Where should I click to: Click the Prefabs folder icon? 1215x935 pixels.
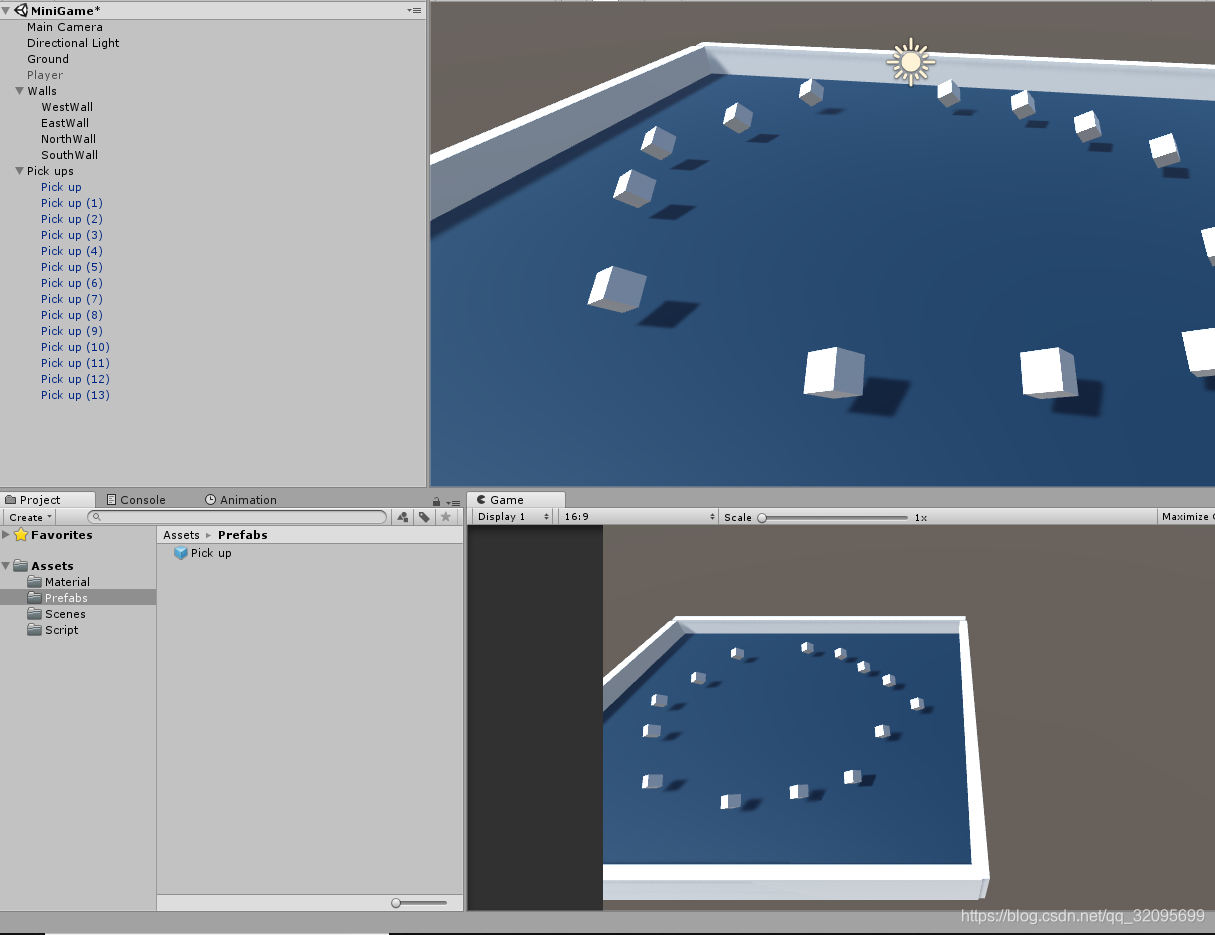[x=35, y=598]
